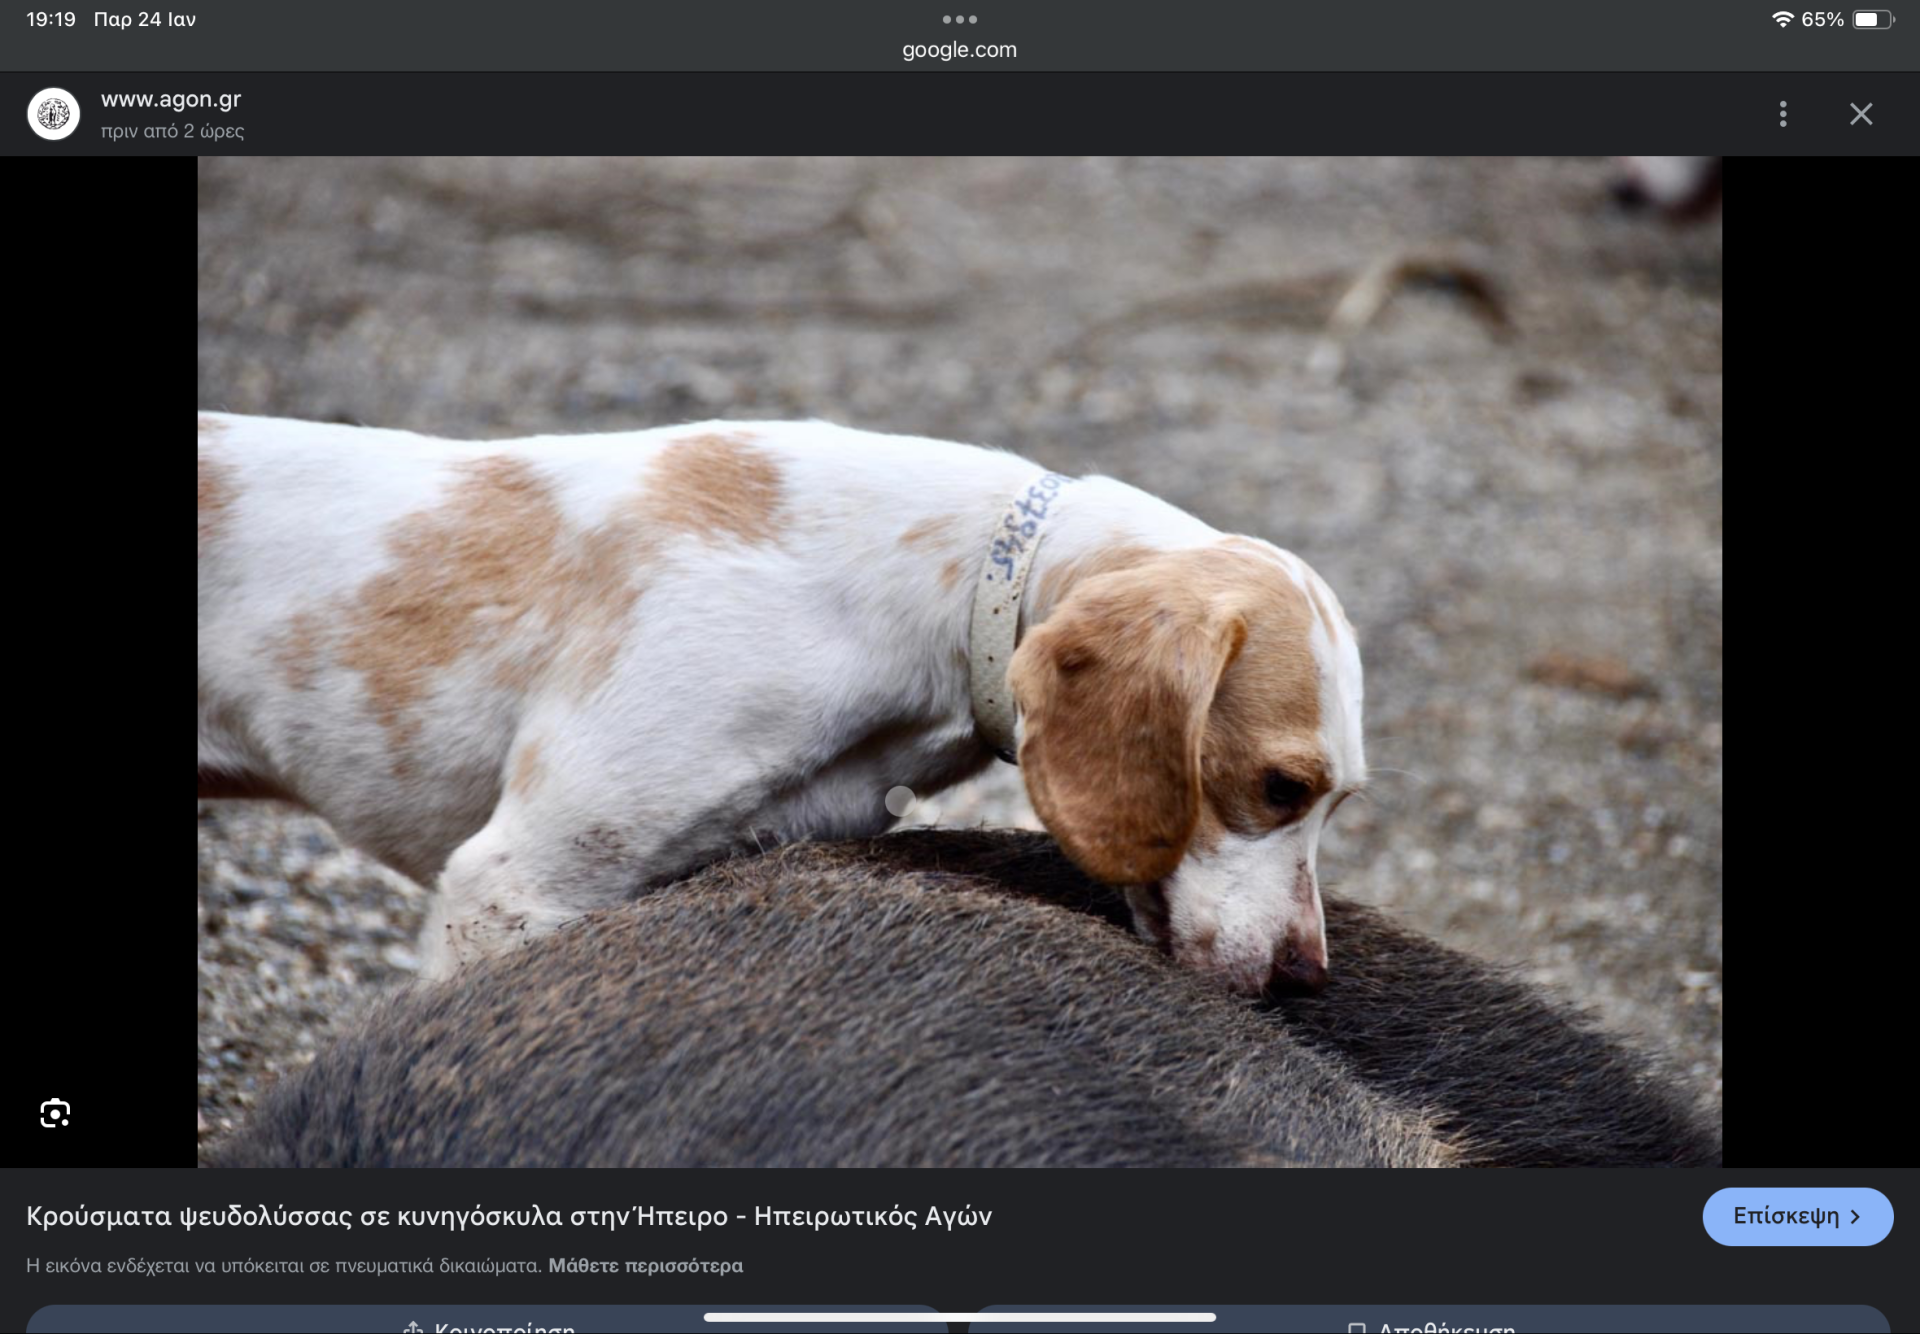Tap the 65% battery percentage text
This screenshot has height=1334, width=1920.
coord(1822,20)
